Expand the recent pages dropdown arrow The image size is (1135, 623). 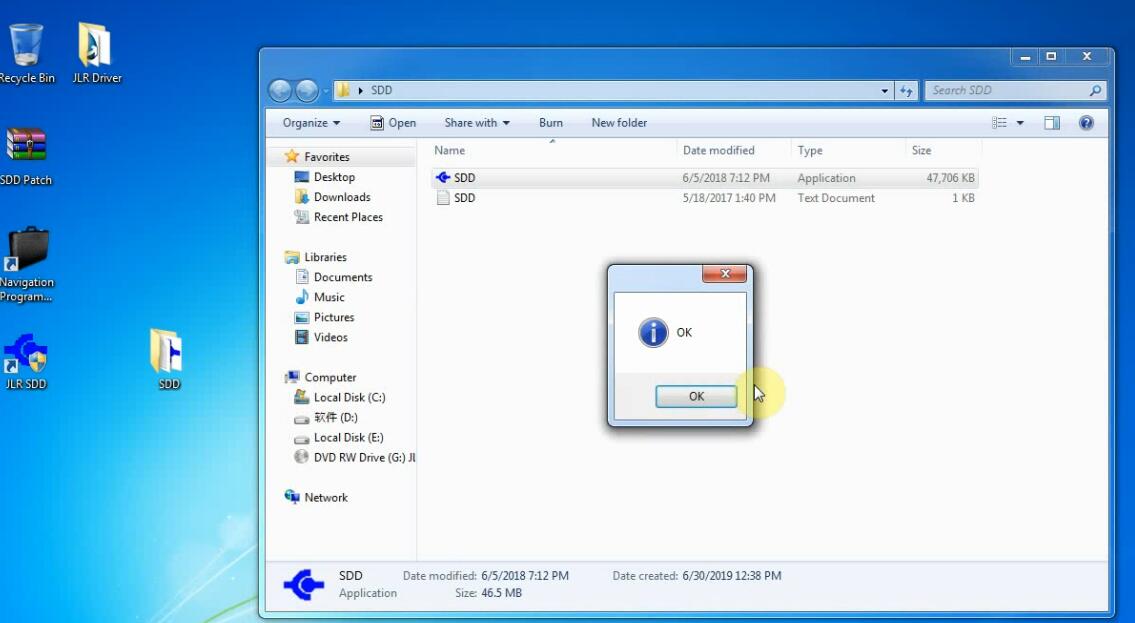326,91
